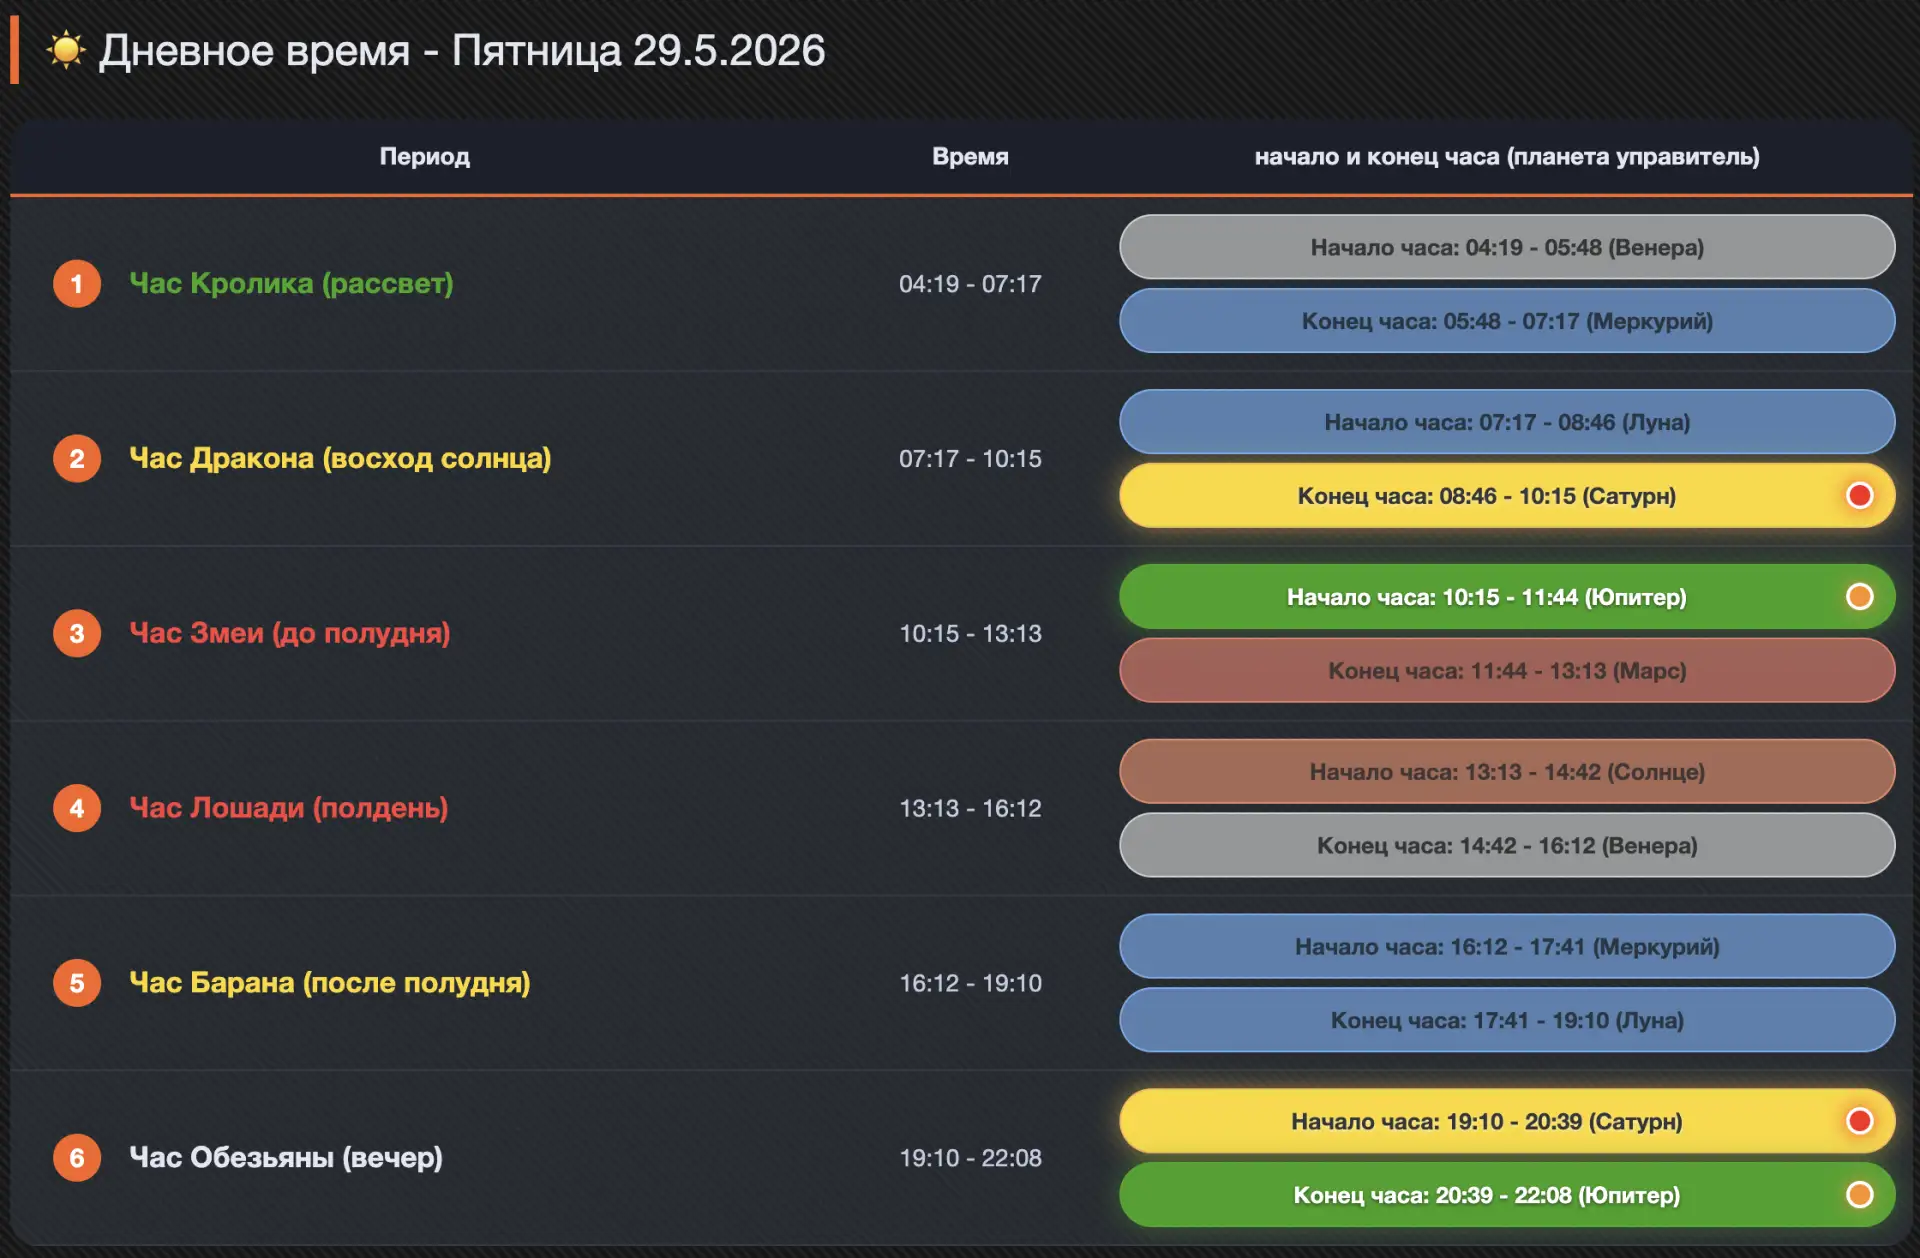Click the label Час Кролика (рассвет)
This screenshot has width=1920, height=1258.
point(291,284)
